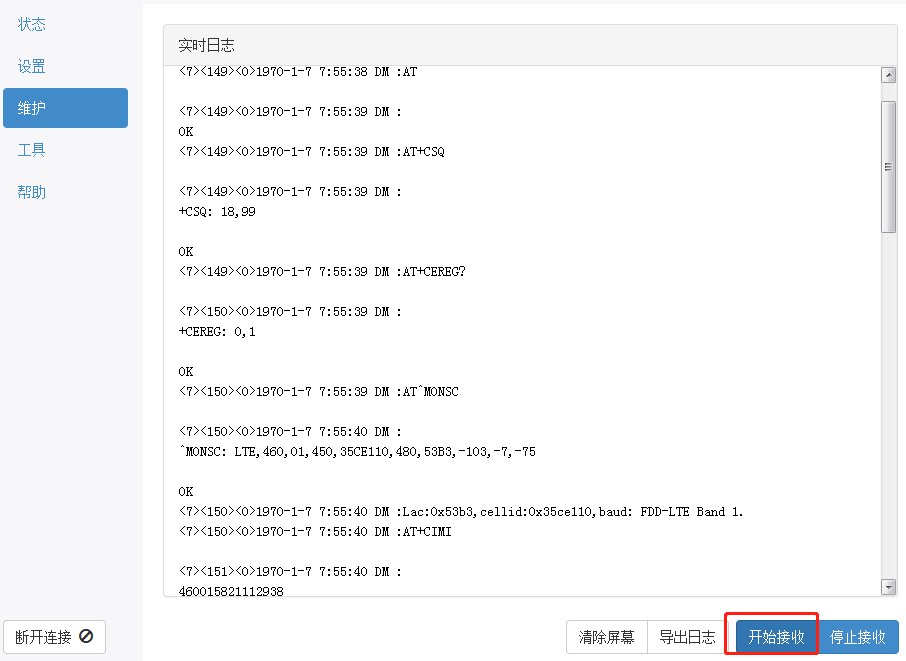Open the 状态 page in sidebar
Image resolution: width=906 pixels, height=661 pixels.
[x=32, y=24]
